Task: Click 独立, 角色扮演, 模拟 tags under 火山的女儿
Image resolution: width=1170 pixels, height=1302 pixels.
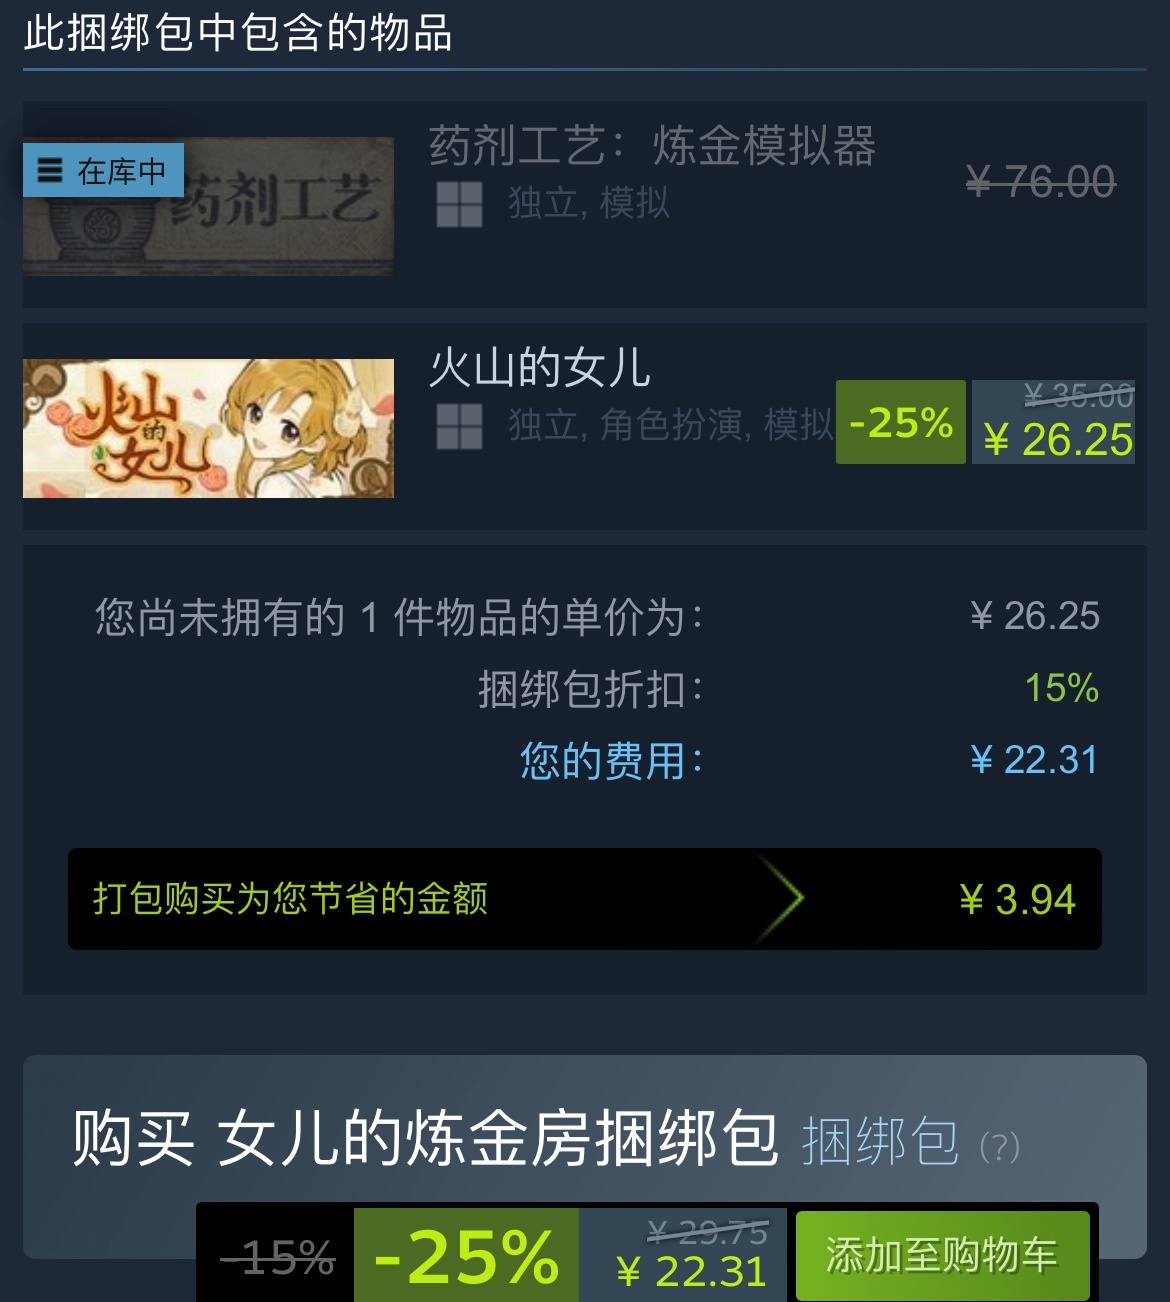Action: coord(670,425)
